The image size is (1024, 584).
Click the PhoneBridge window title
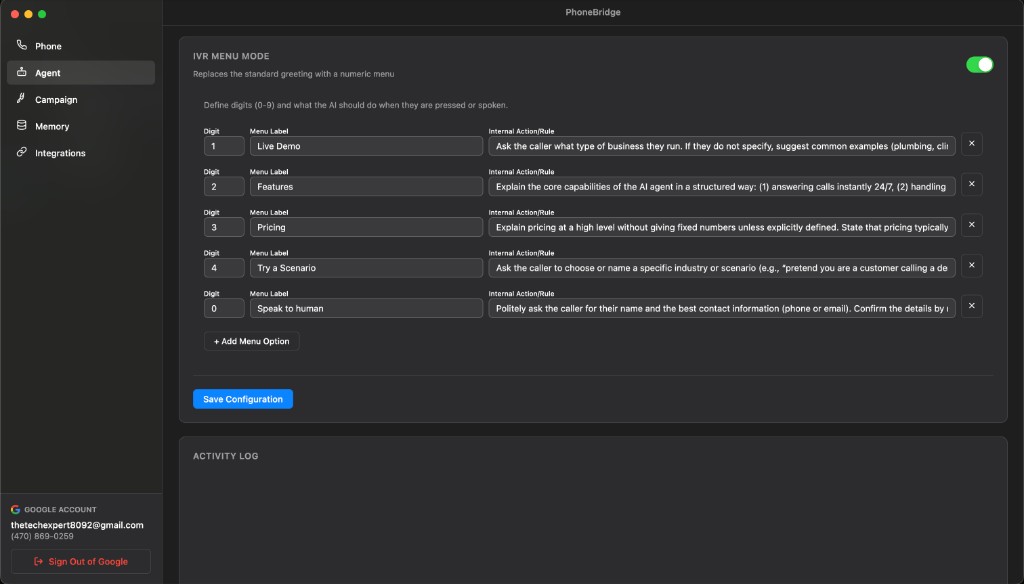(x=593, y=12)
